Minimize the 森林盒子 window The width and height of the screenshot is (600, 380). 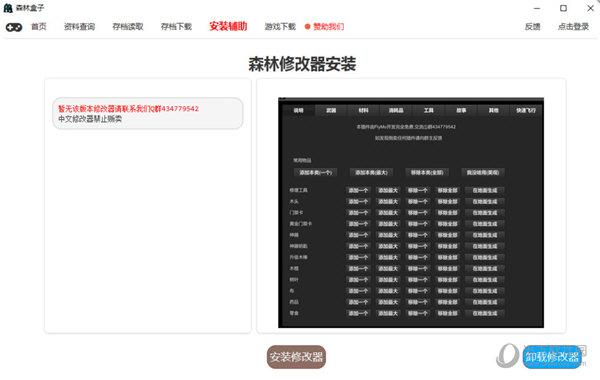[x=537, y=8]
